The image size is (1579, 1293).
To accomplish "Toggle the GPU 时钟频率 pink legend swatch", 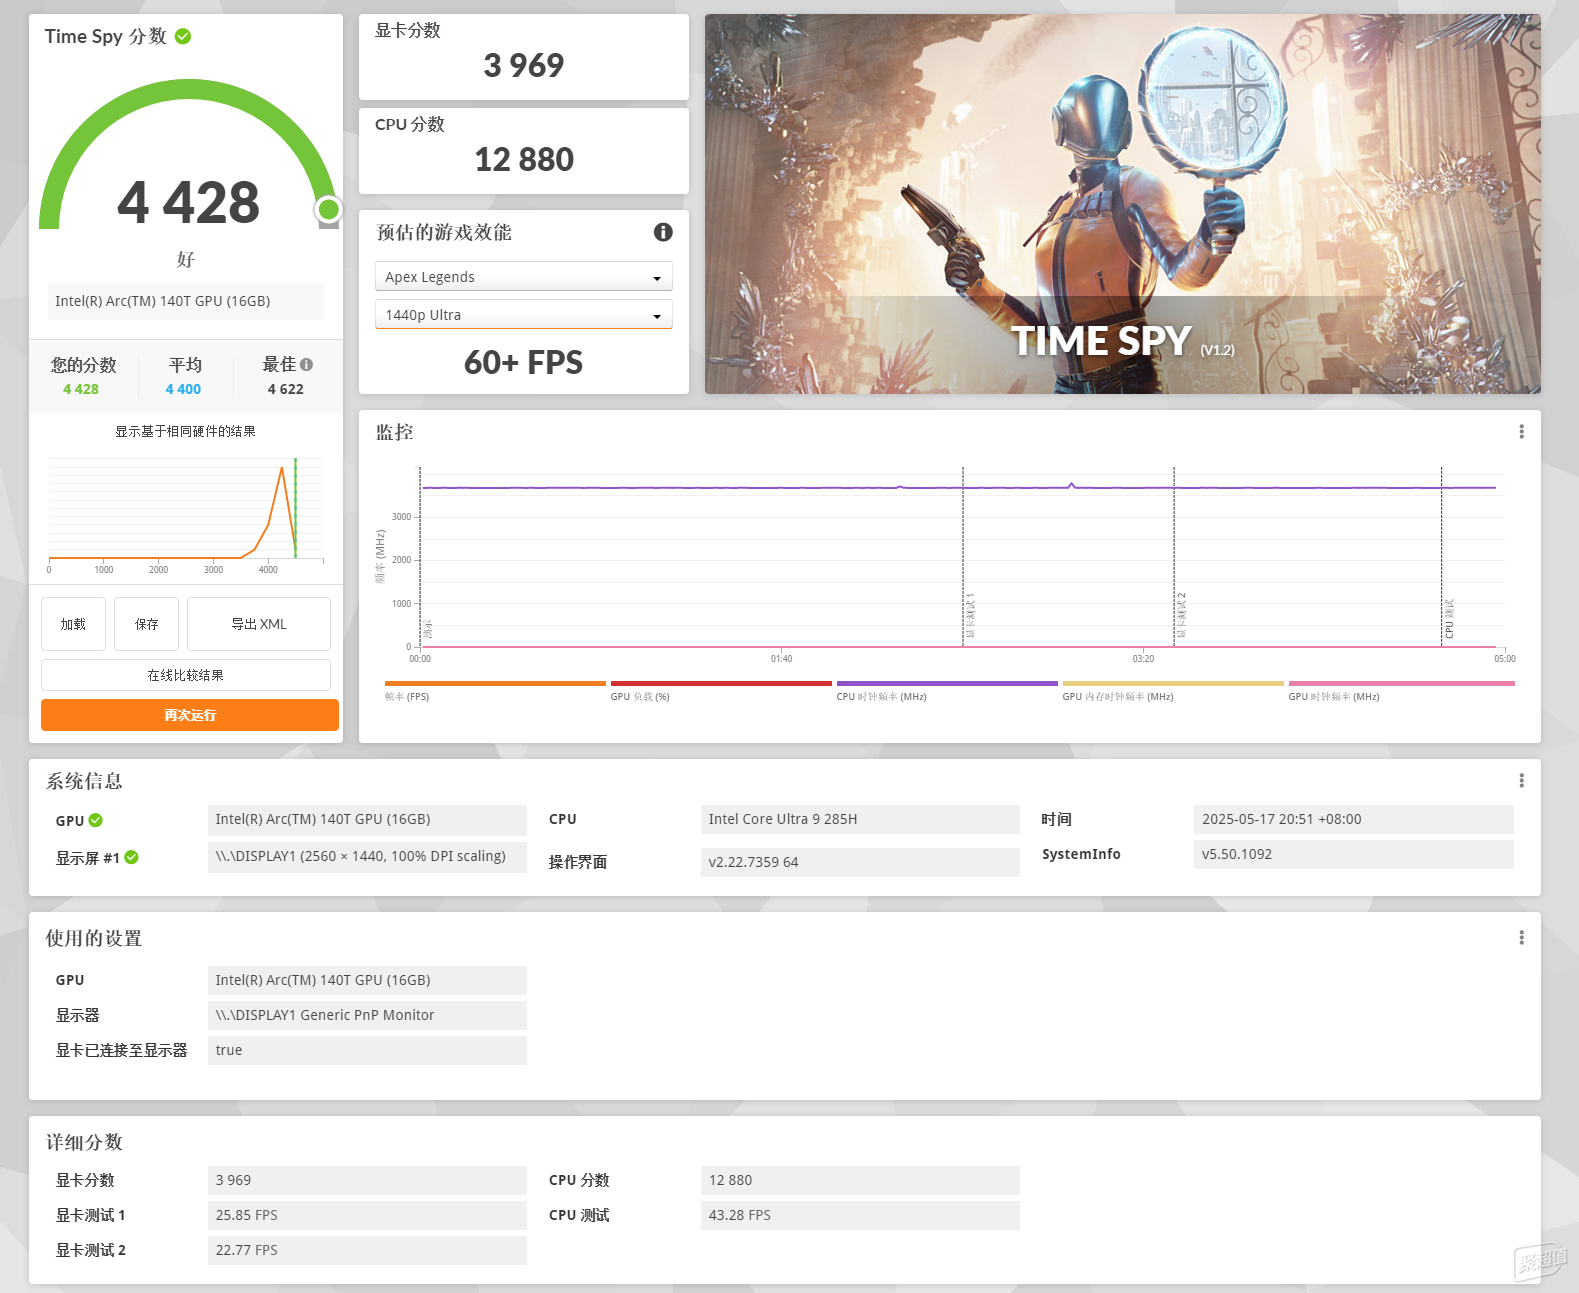I will [1401, 684].
